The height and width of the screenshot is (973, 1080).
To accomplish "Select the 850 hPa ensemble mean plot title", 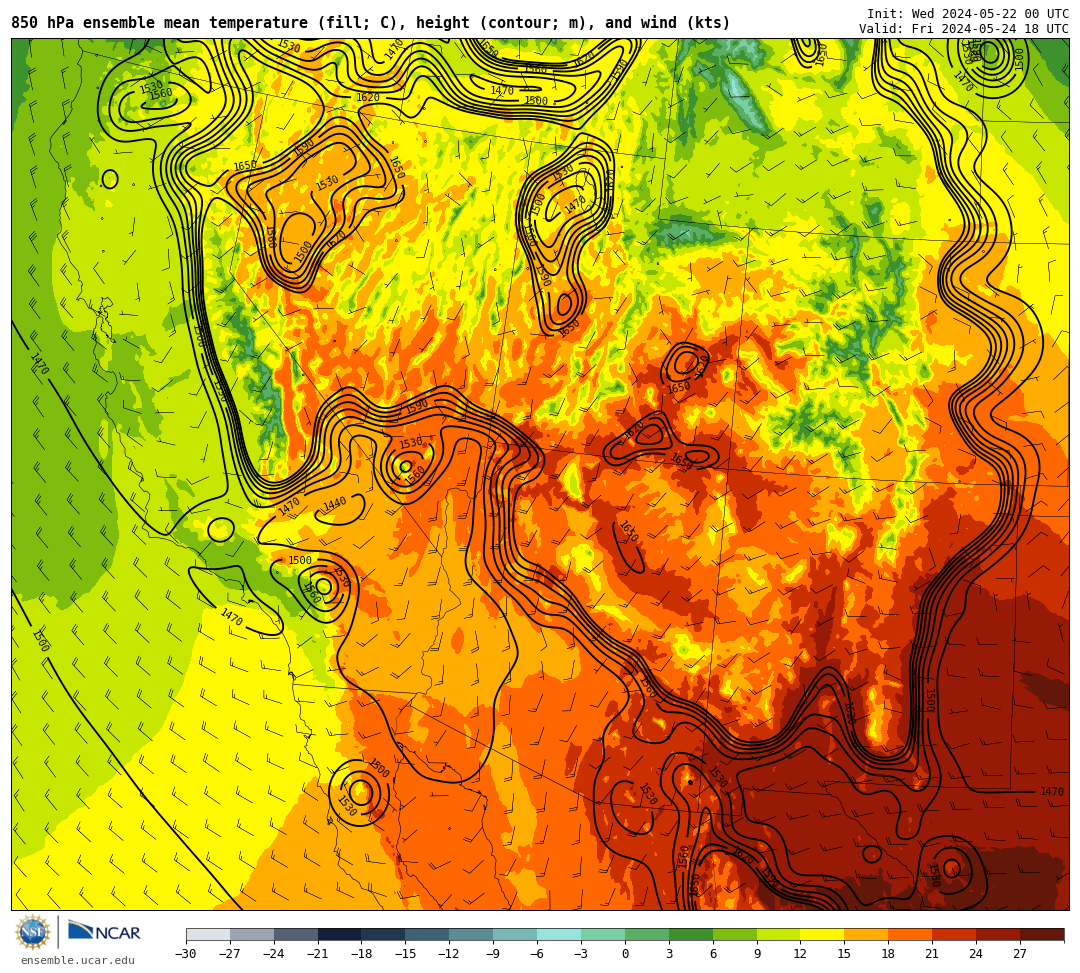I will pos(371,23).
